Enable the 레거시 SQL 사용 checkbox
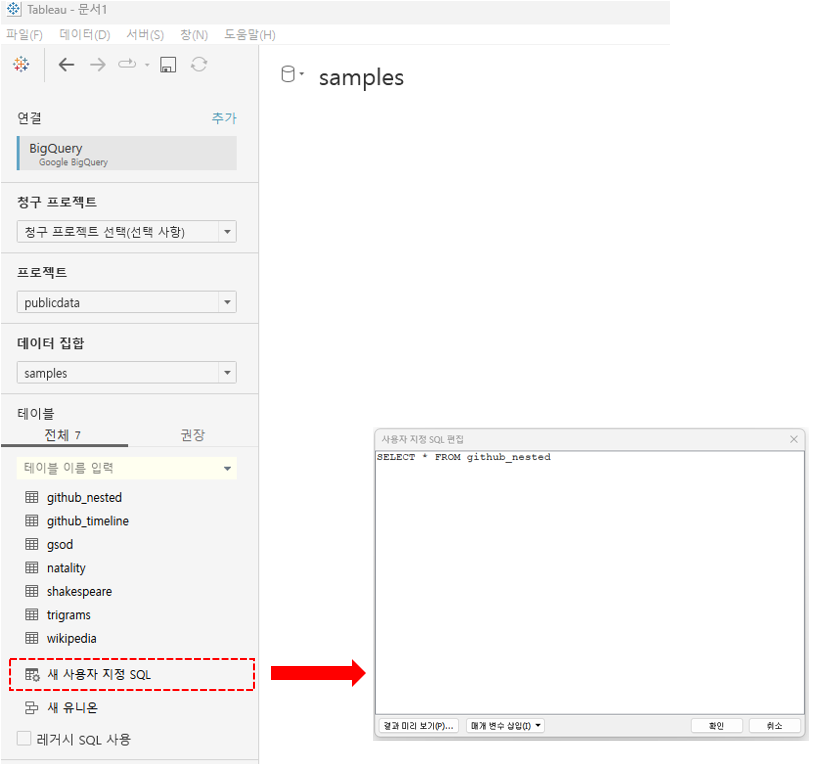 pos(24,739)
